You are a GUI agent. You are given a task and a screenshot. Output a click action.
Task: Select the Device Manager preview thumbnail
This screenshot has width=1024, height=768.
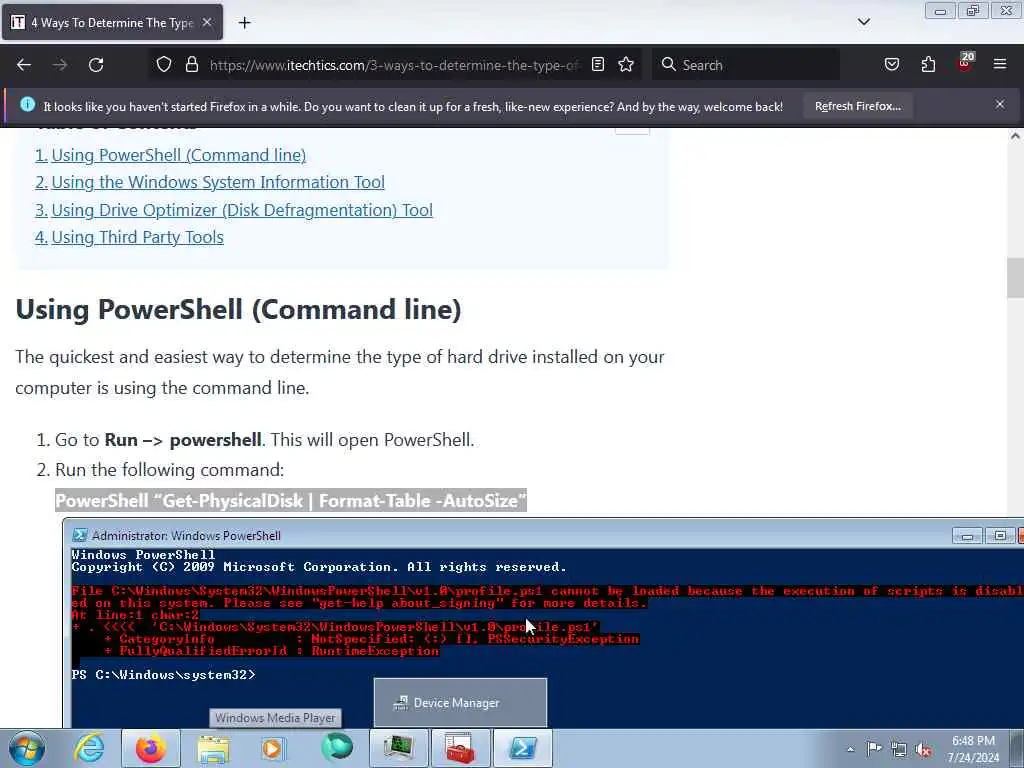tap(460, 703)
